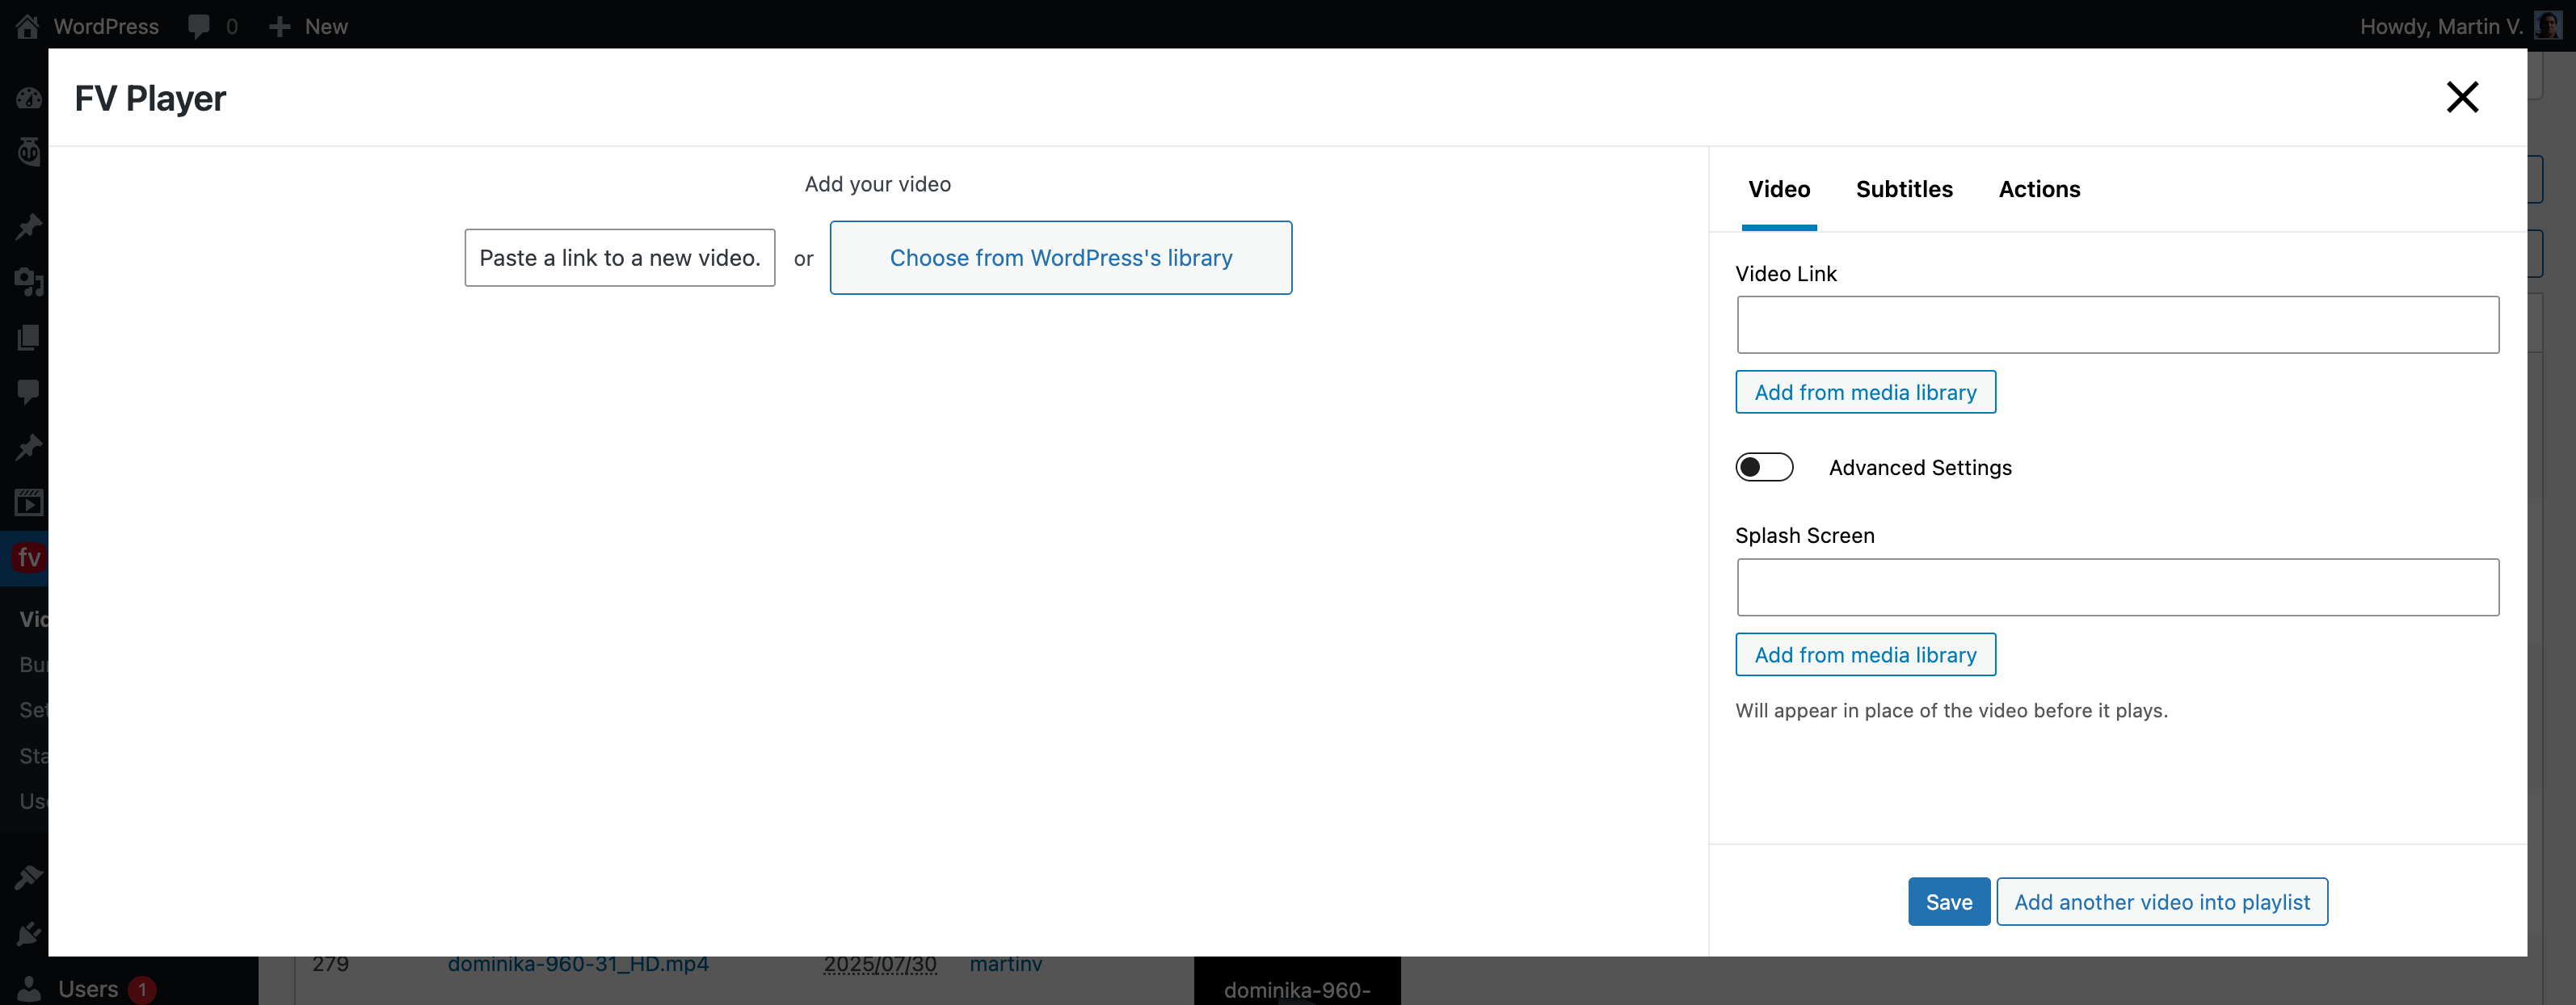This screenshot has width=2576, height=1005.
Task: Click the 2025/07/30 date in background table
Action: point(880,964)
